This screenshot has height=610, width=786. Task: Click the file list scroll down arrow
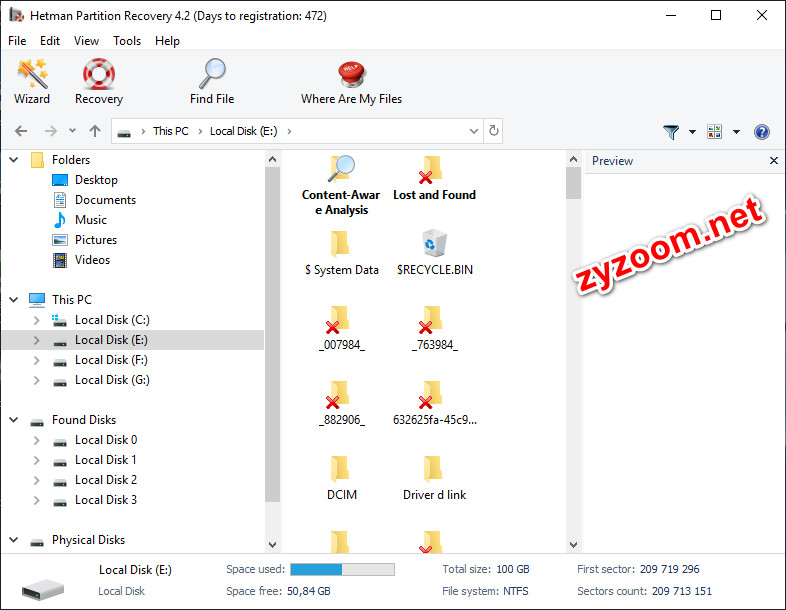coord(573,544)
